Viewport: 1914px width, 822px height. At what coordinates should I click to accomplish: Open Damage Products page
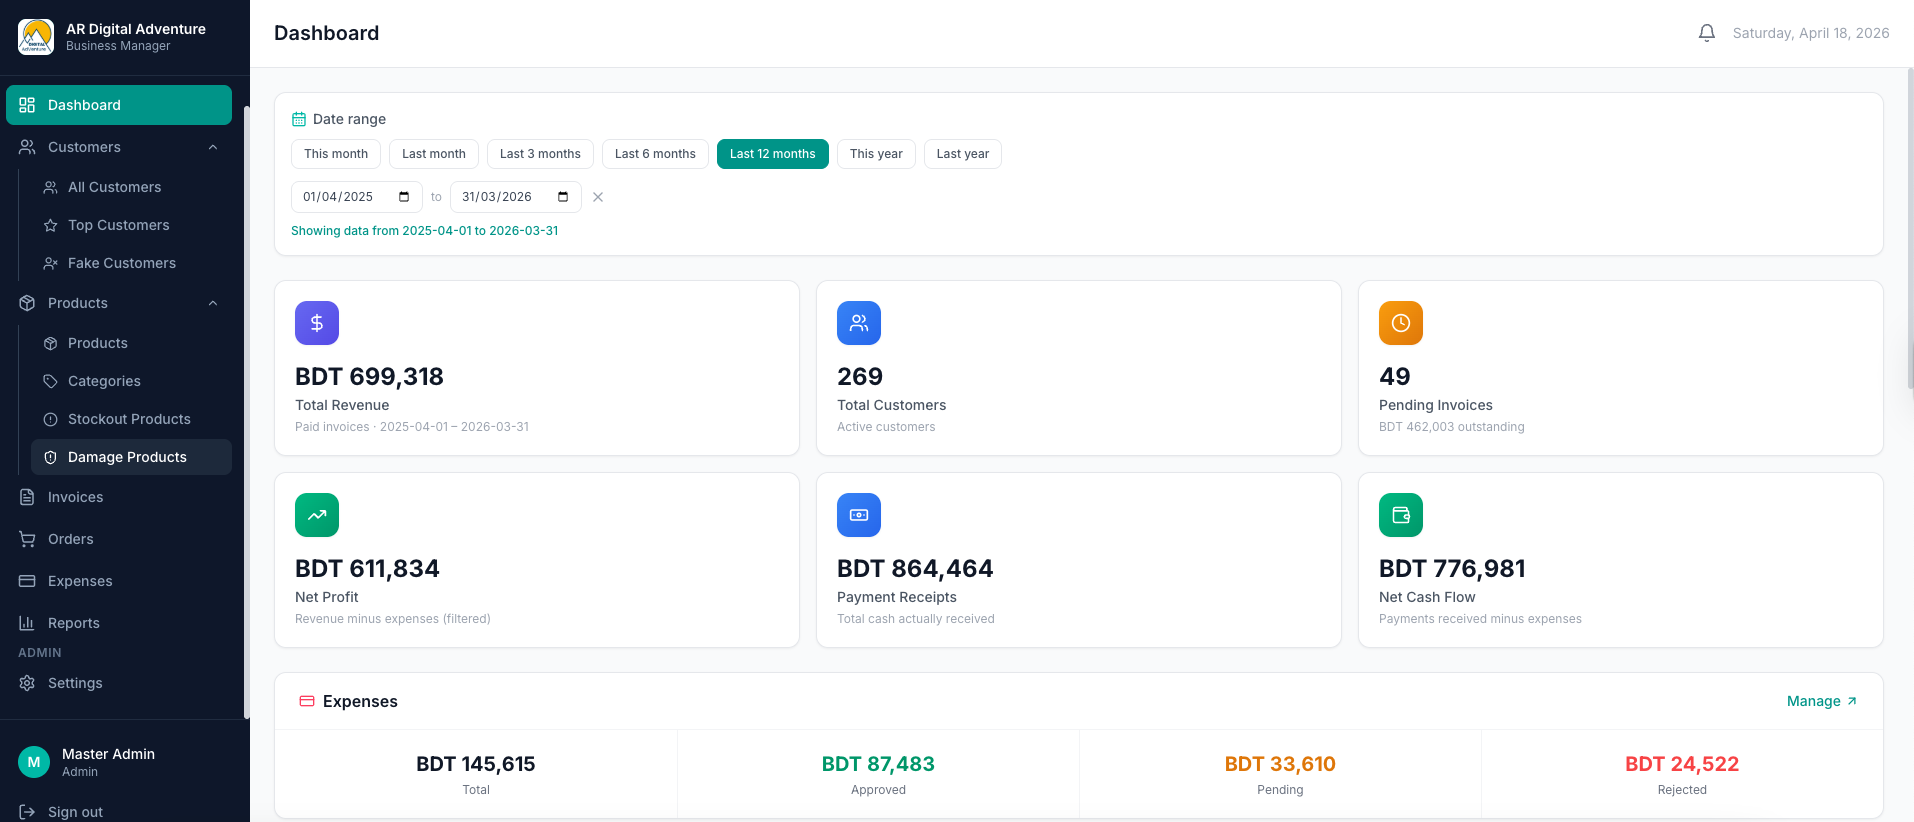[131, 457]
